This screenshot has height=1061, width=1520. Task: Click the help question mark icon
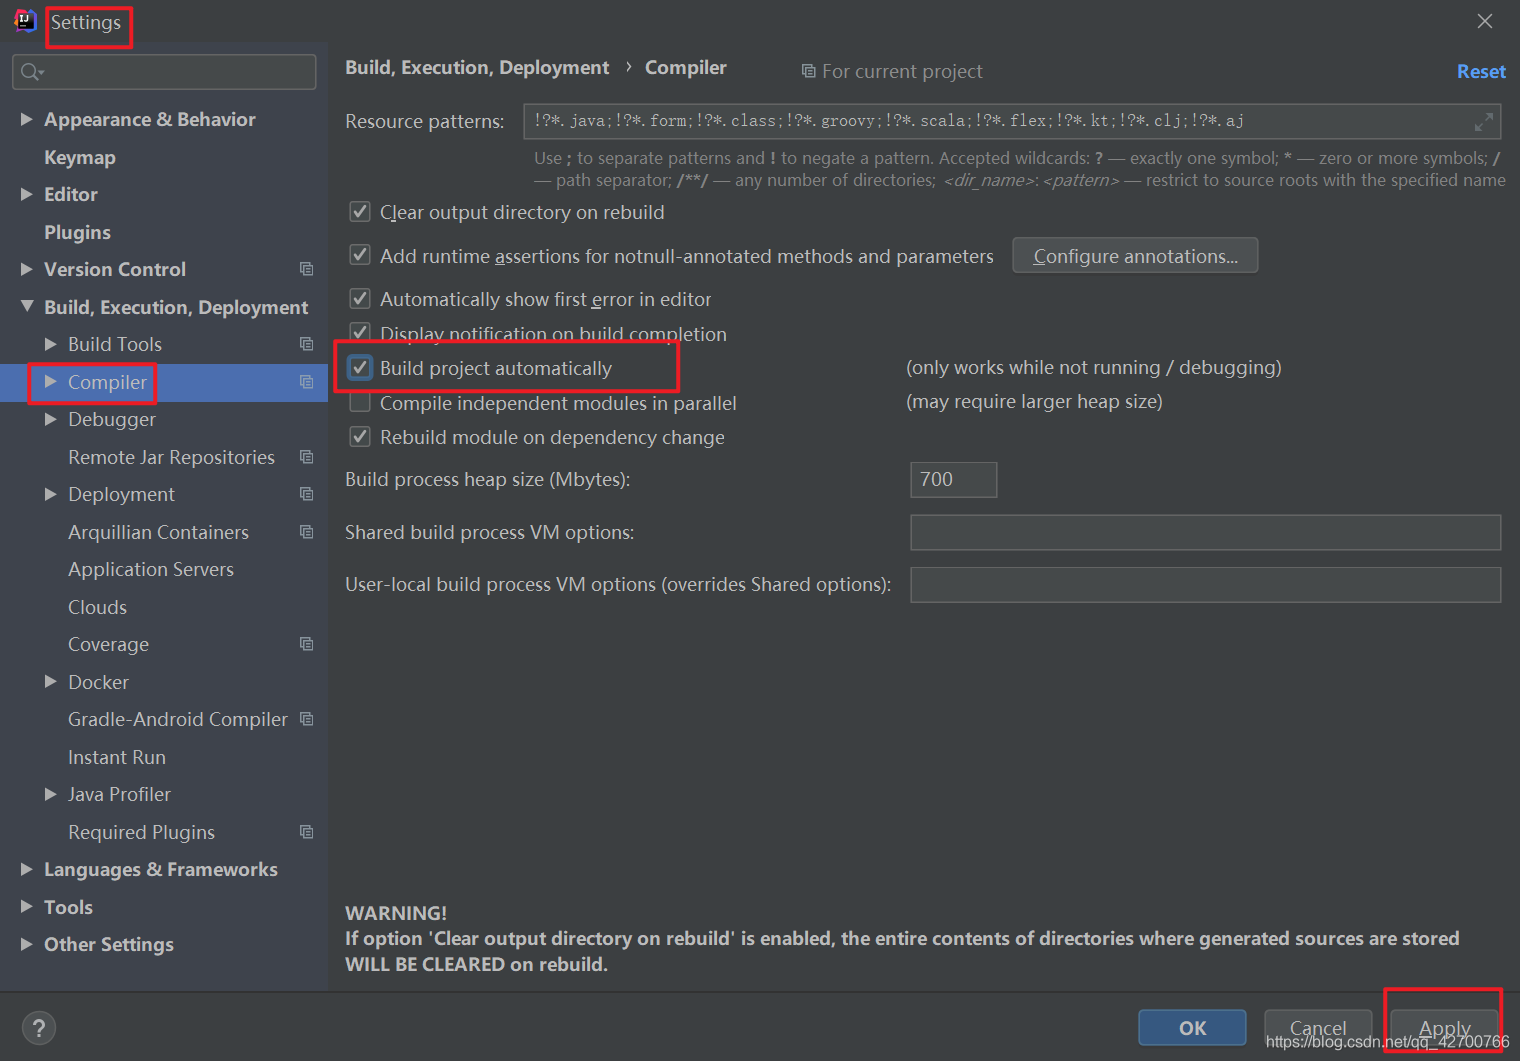[39, 1027]
